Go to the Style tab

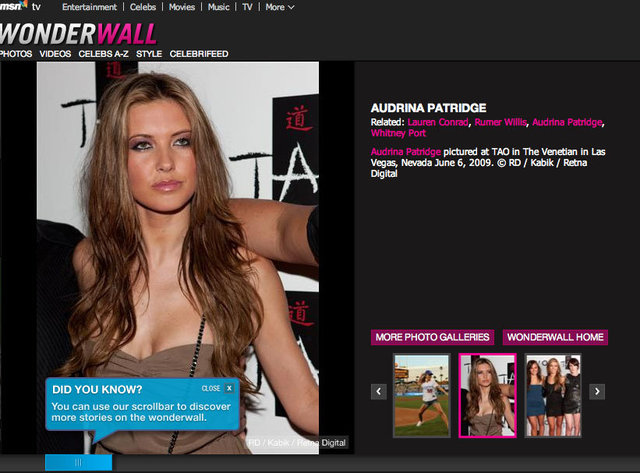(x=149, y=54)
